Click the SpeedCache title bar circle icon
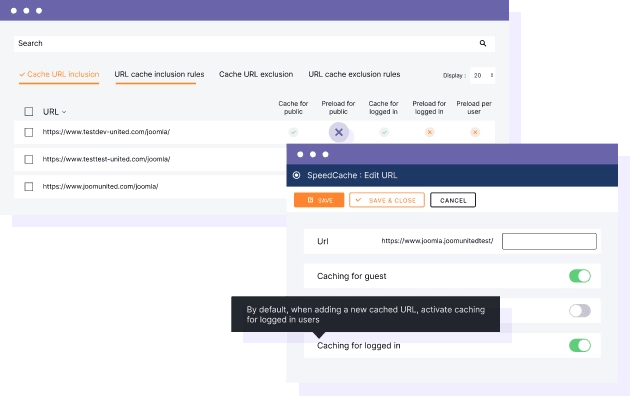This screenshot has height=396, width=630. (297, 175)
